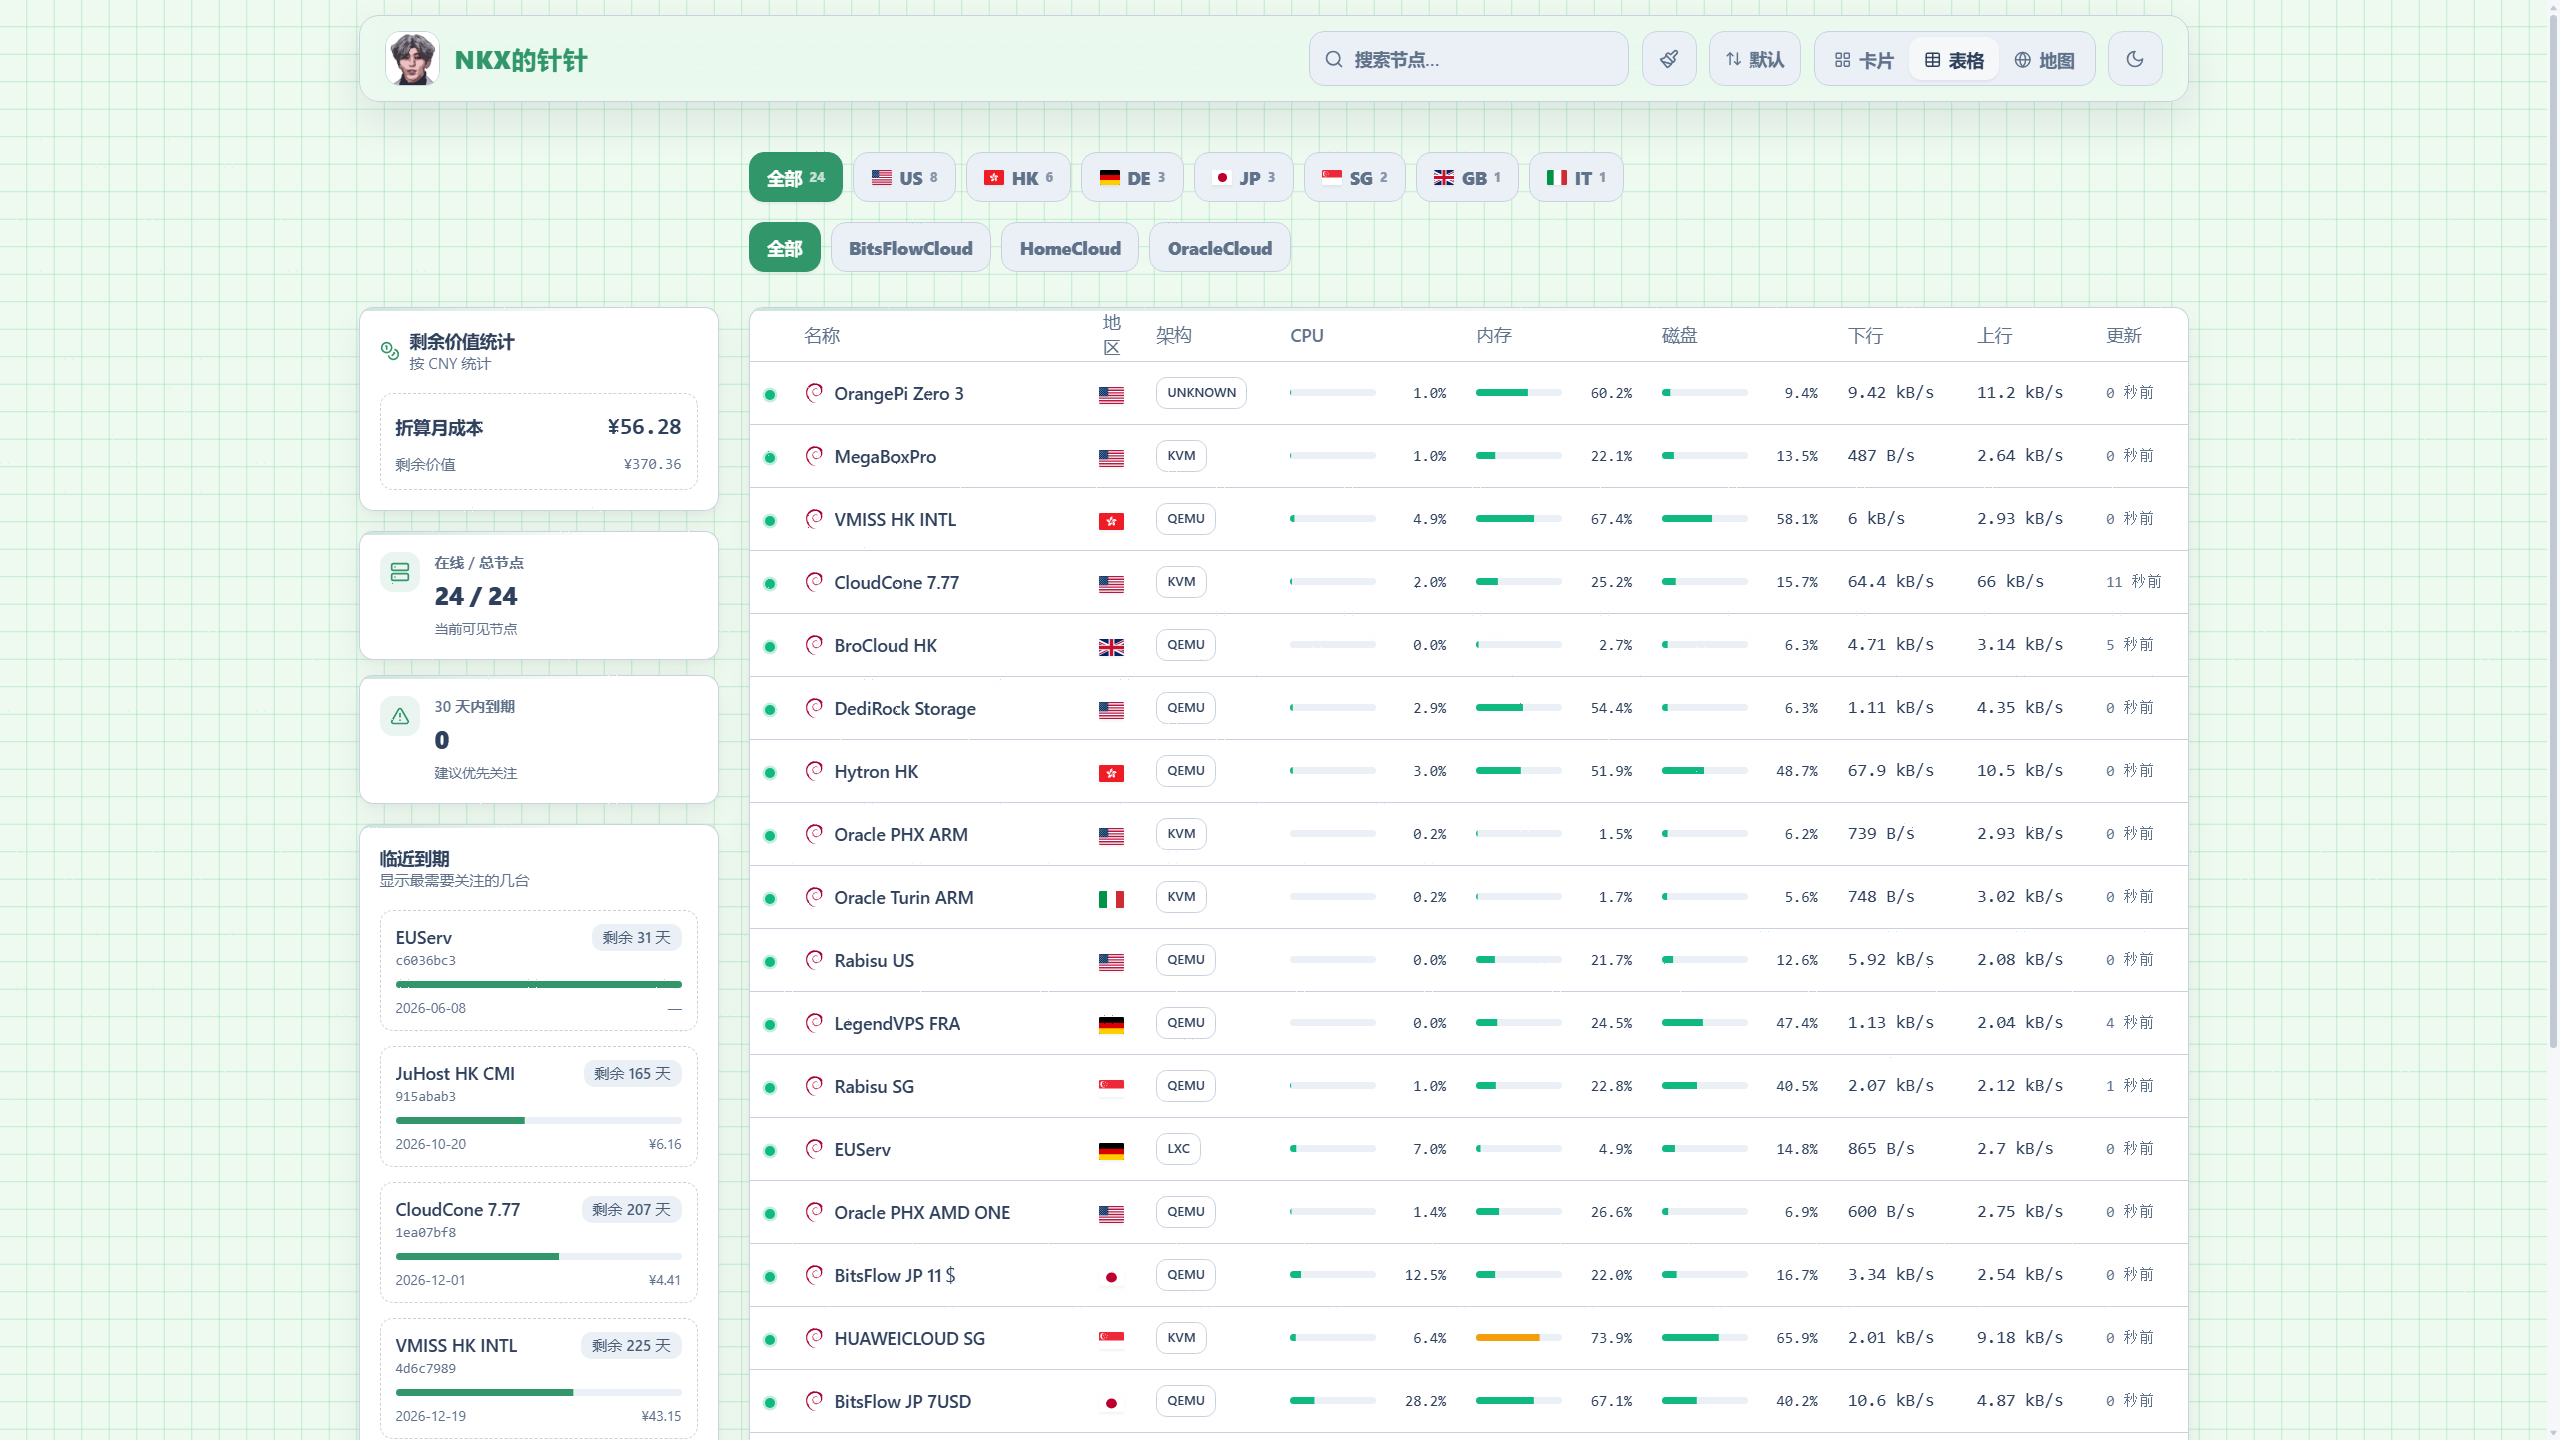Click the search nodes input field
The height and width of the screenshot is (1440, 2560).
pos(1468,59)
